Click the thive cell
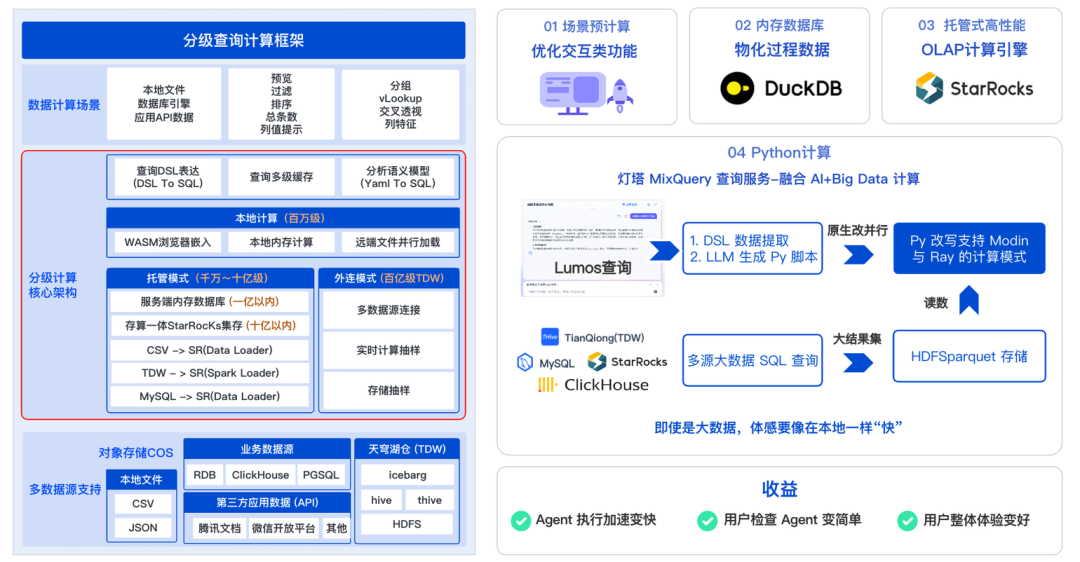Viewport: 1080px width, 562px height. [430, 500]
